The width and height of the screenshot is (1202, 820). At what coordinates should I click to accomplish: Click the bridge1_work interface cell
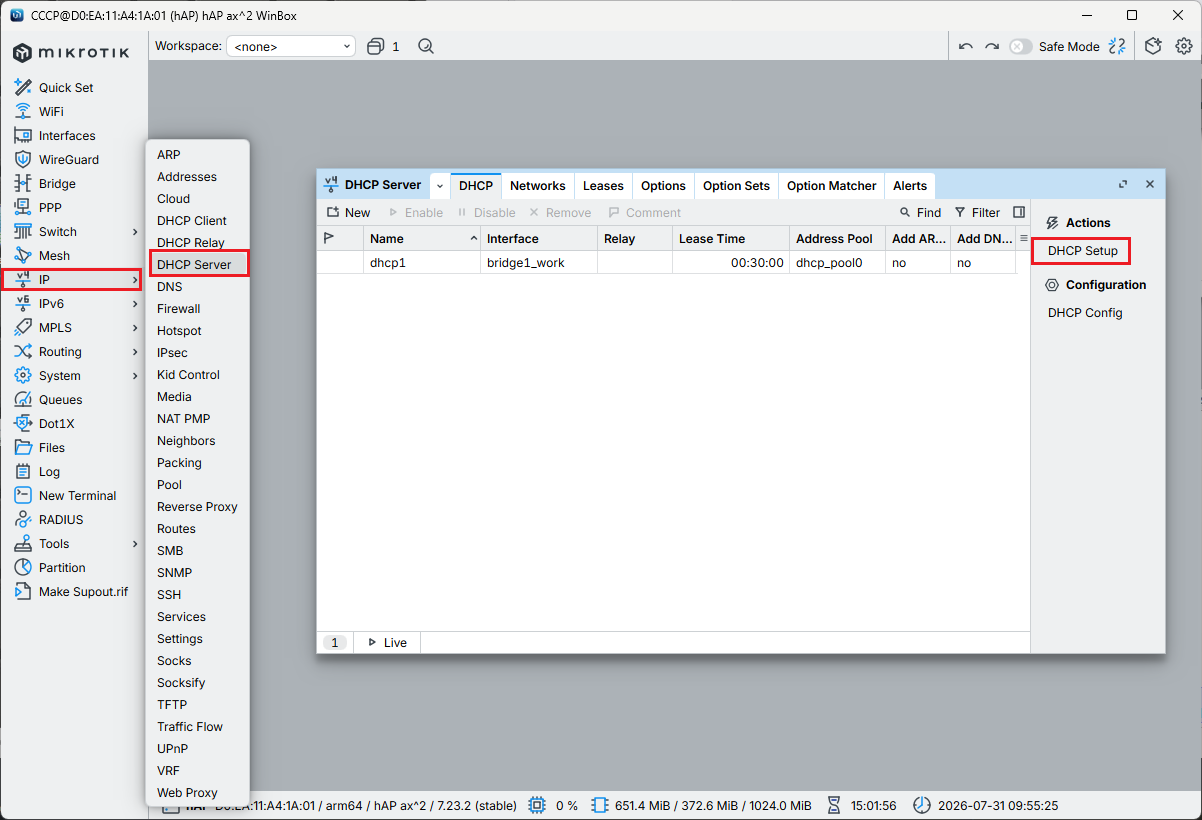[x=539, y=263]
